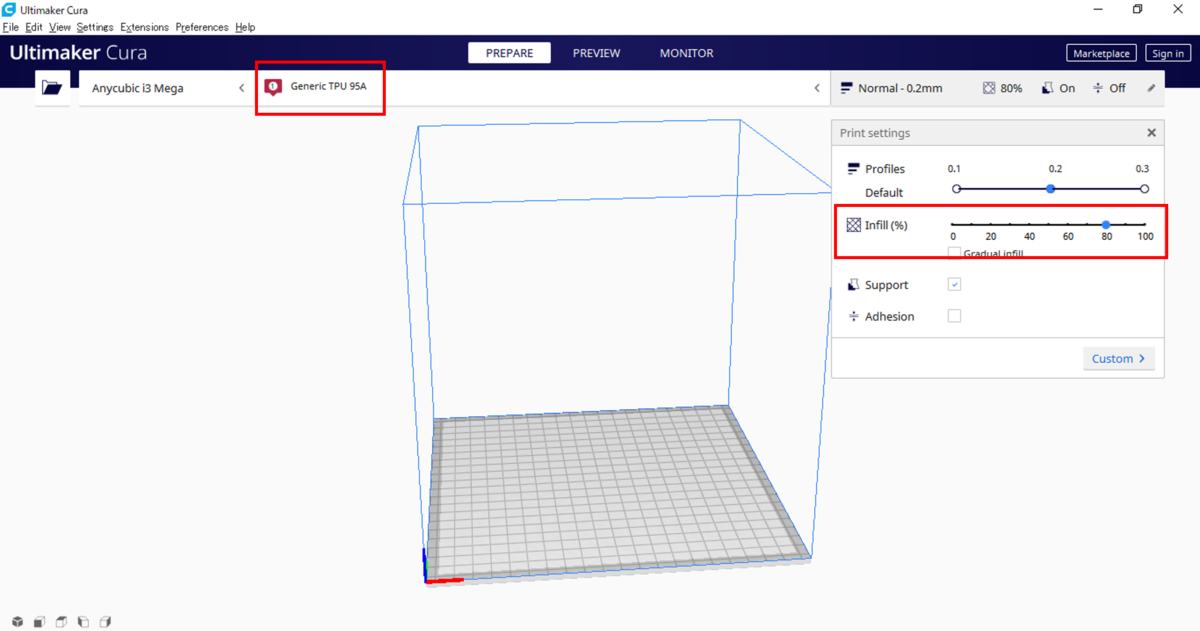Click the Generic TPU 95A material icon
1200x631 pixels.
coord(273,88)
